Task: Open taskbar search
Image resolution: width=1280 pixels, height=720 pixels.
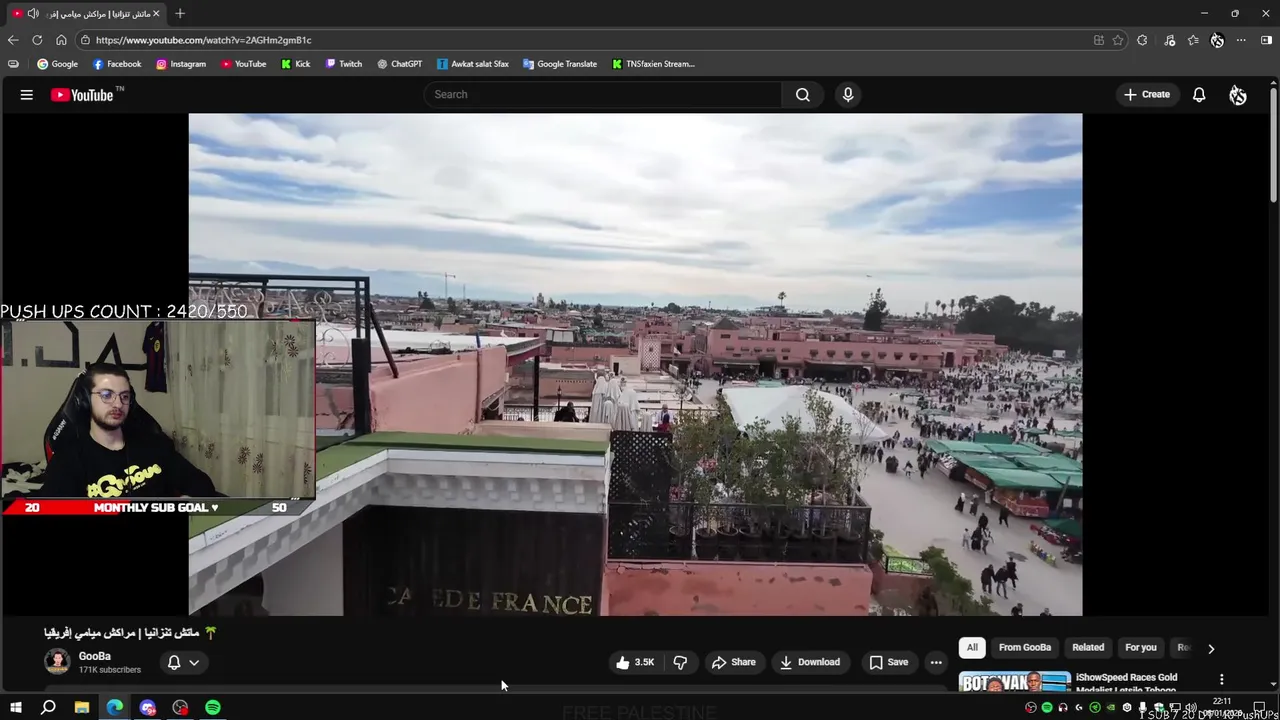Action: click(x=48, y=707)
